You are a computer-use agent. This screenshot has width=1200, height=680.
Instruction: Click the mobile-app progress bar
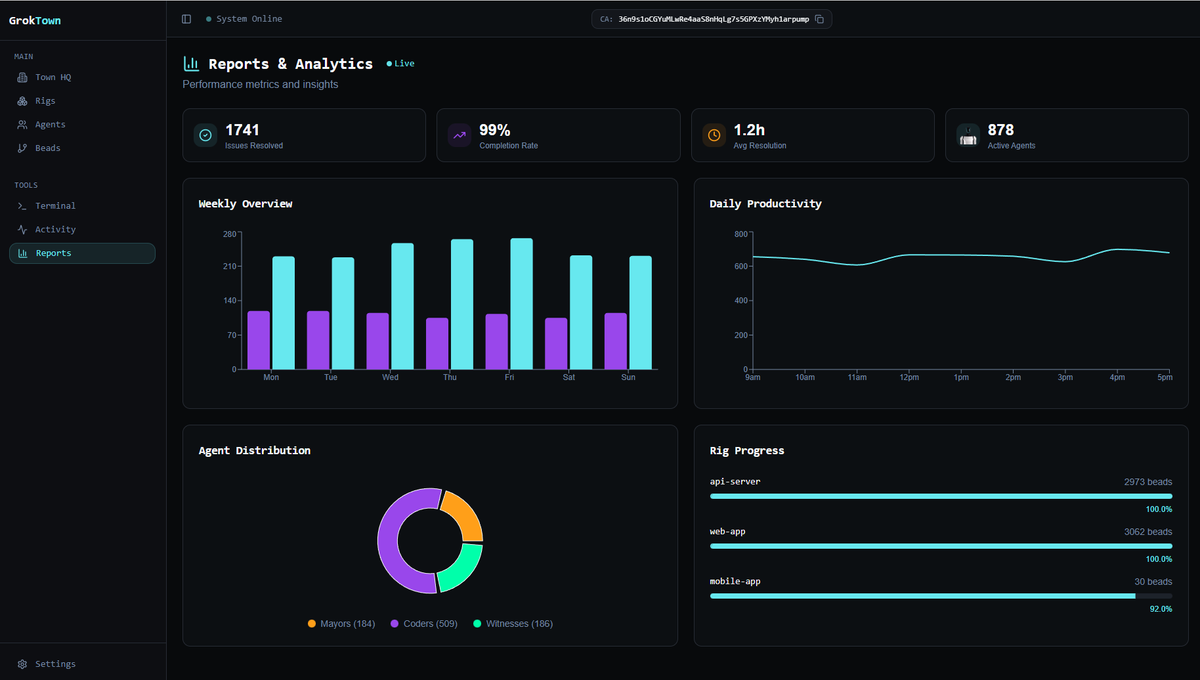pyautogui.click(x=941, y=596)
